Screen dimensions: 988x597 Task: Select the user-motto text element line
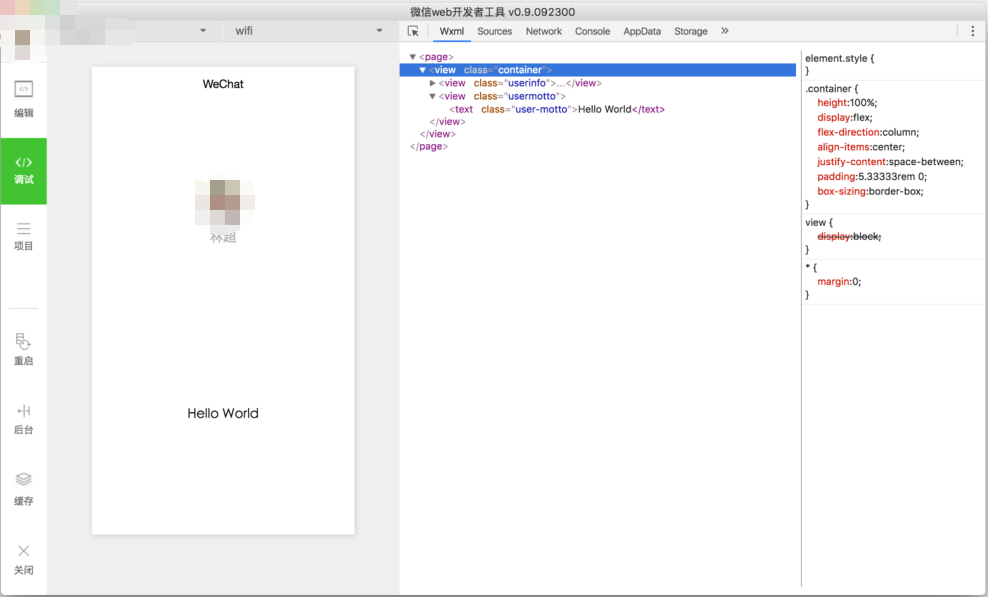(x=556, y=109)
